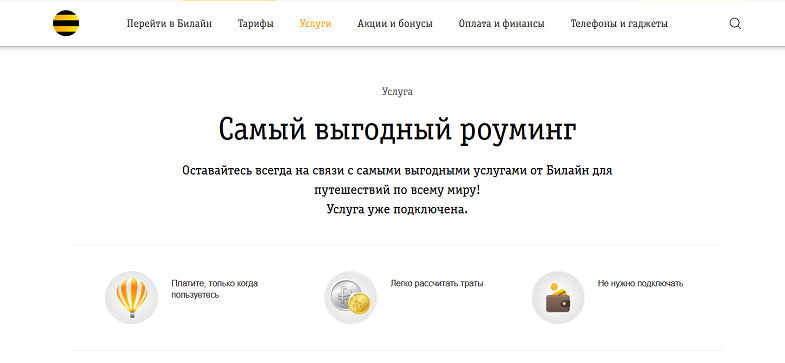This screenshot has height=363, width=785.
Task: Click the Не нужно подключать text
Action: tap(640, 283)
